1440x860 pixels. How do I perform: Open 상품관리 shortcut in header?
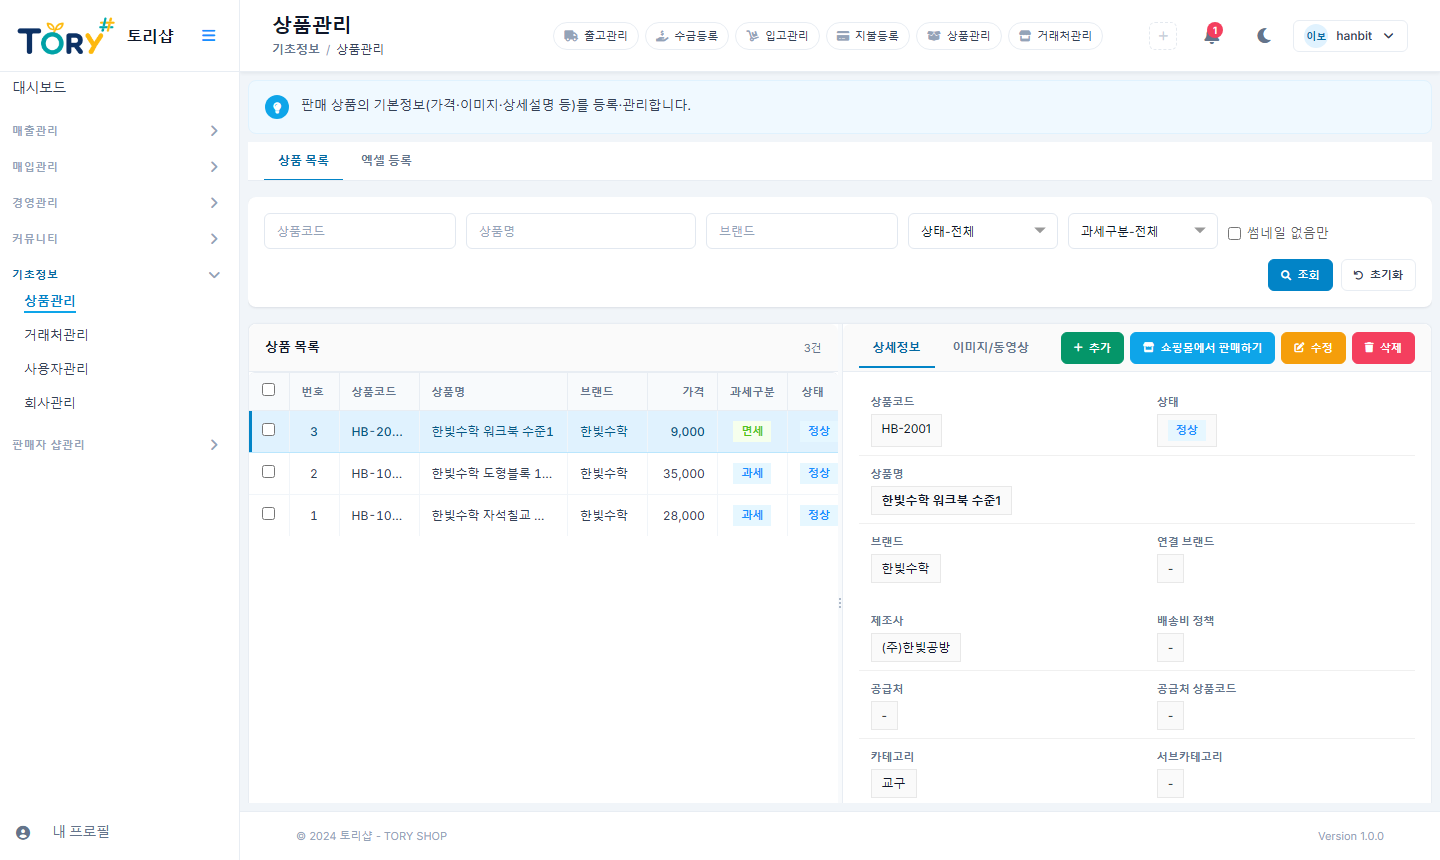[959, 36]
